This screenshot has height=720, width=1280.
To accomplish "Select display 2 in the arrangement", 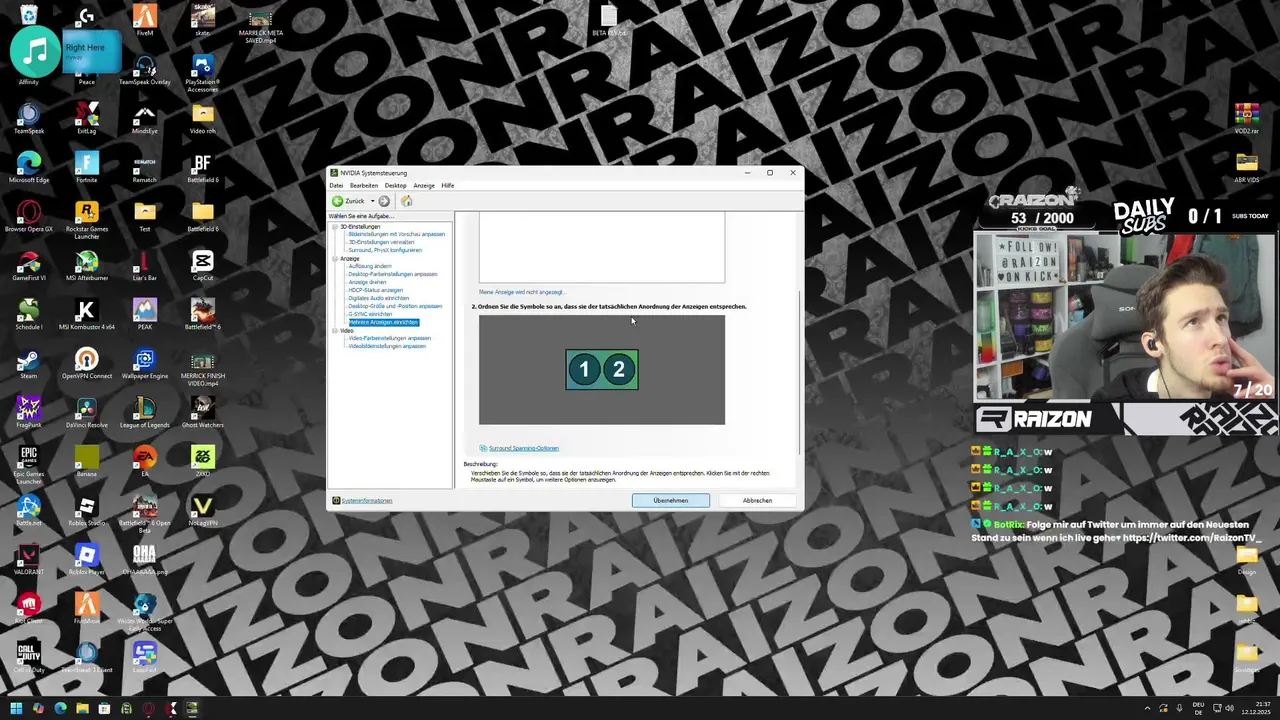I will (x=619, y=370).
